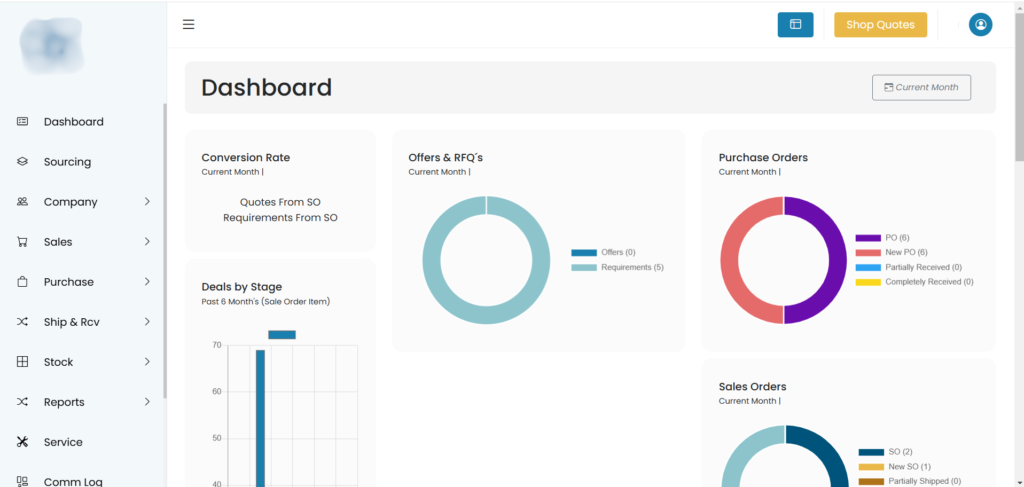Screen dimensions: 1024x487
Task: Click the Sales Orders card title
Action: coord(752,386)
